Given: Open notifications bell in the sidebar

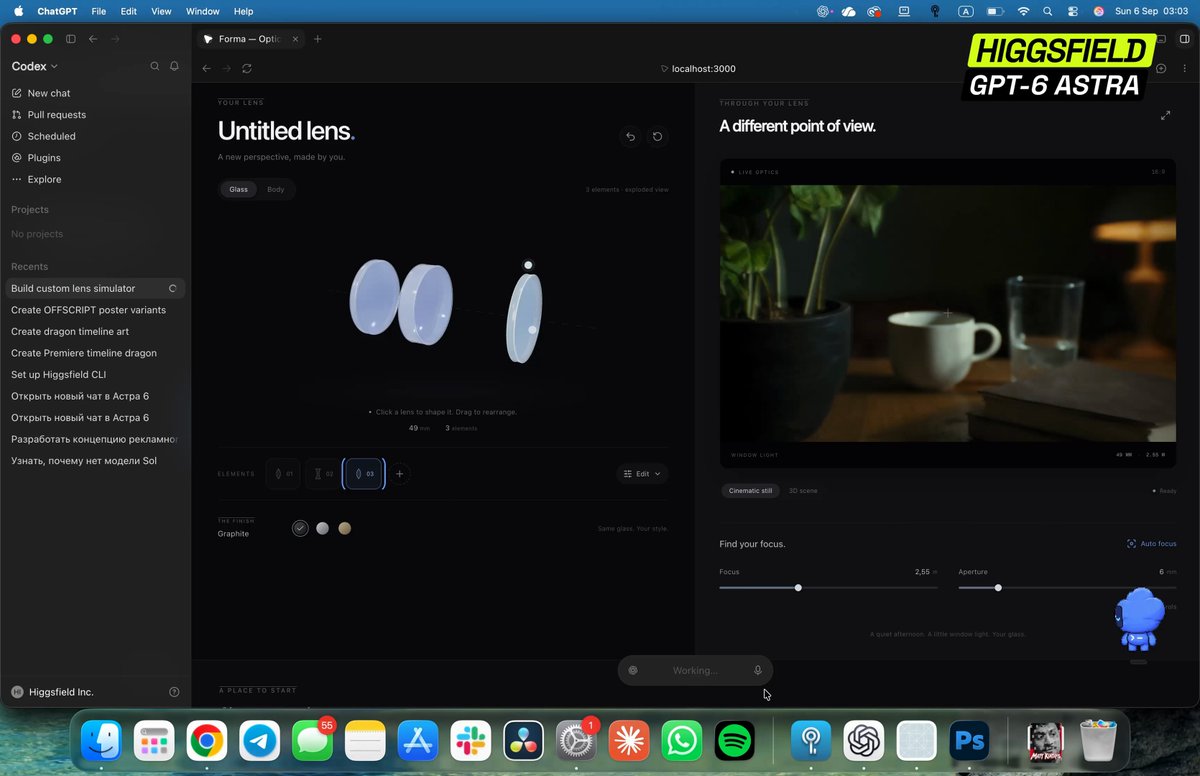Looking at the screenshot, I should click(174, 66).
